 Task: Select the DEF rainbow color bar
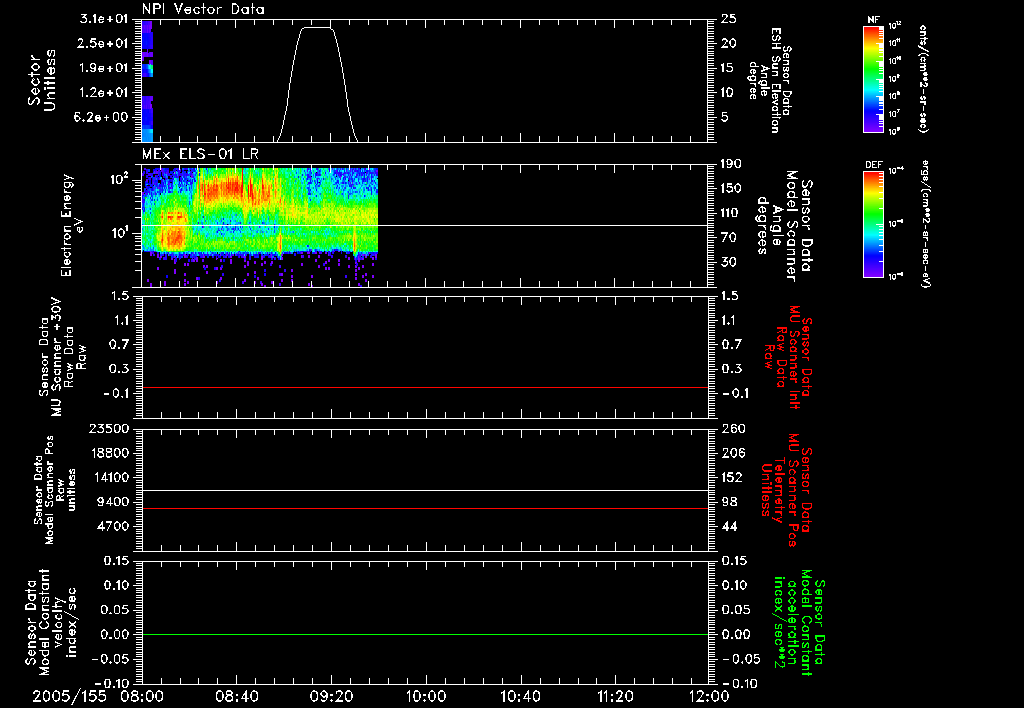[x=874, y=225]
